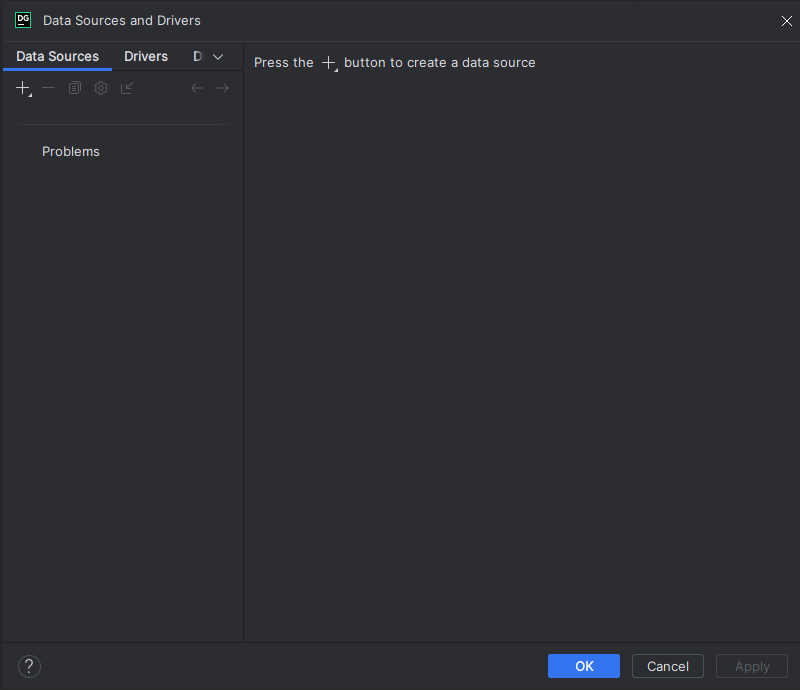Switch to the Drivers tab

(x=146, y=56)
